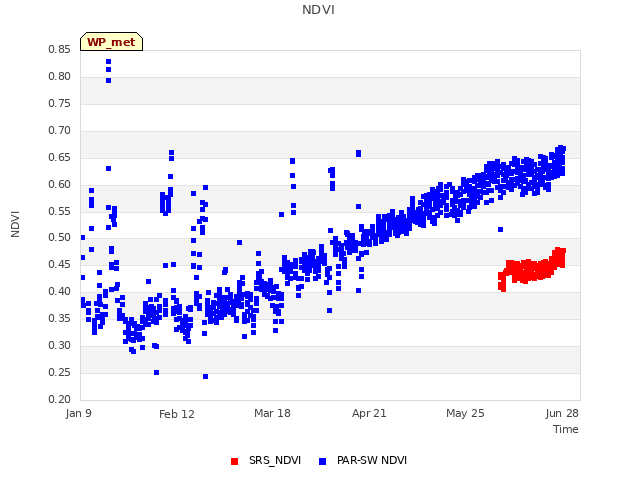Click the WP_met label tag
The image size is (640, 480).
[x=111, y=42]
